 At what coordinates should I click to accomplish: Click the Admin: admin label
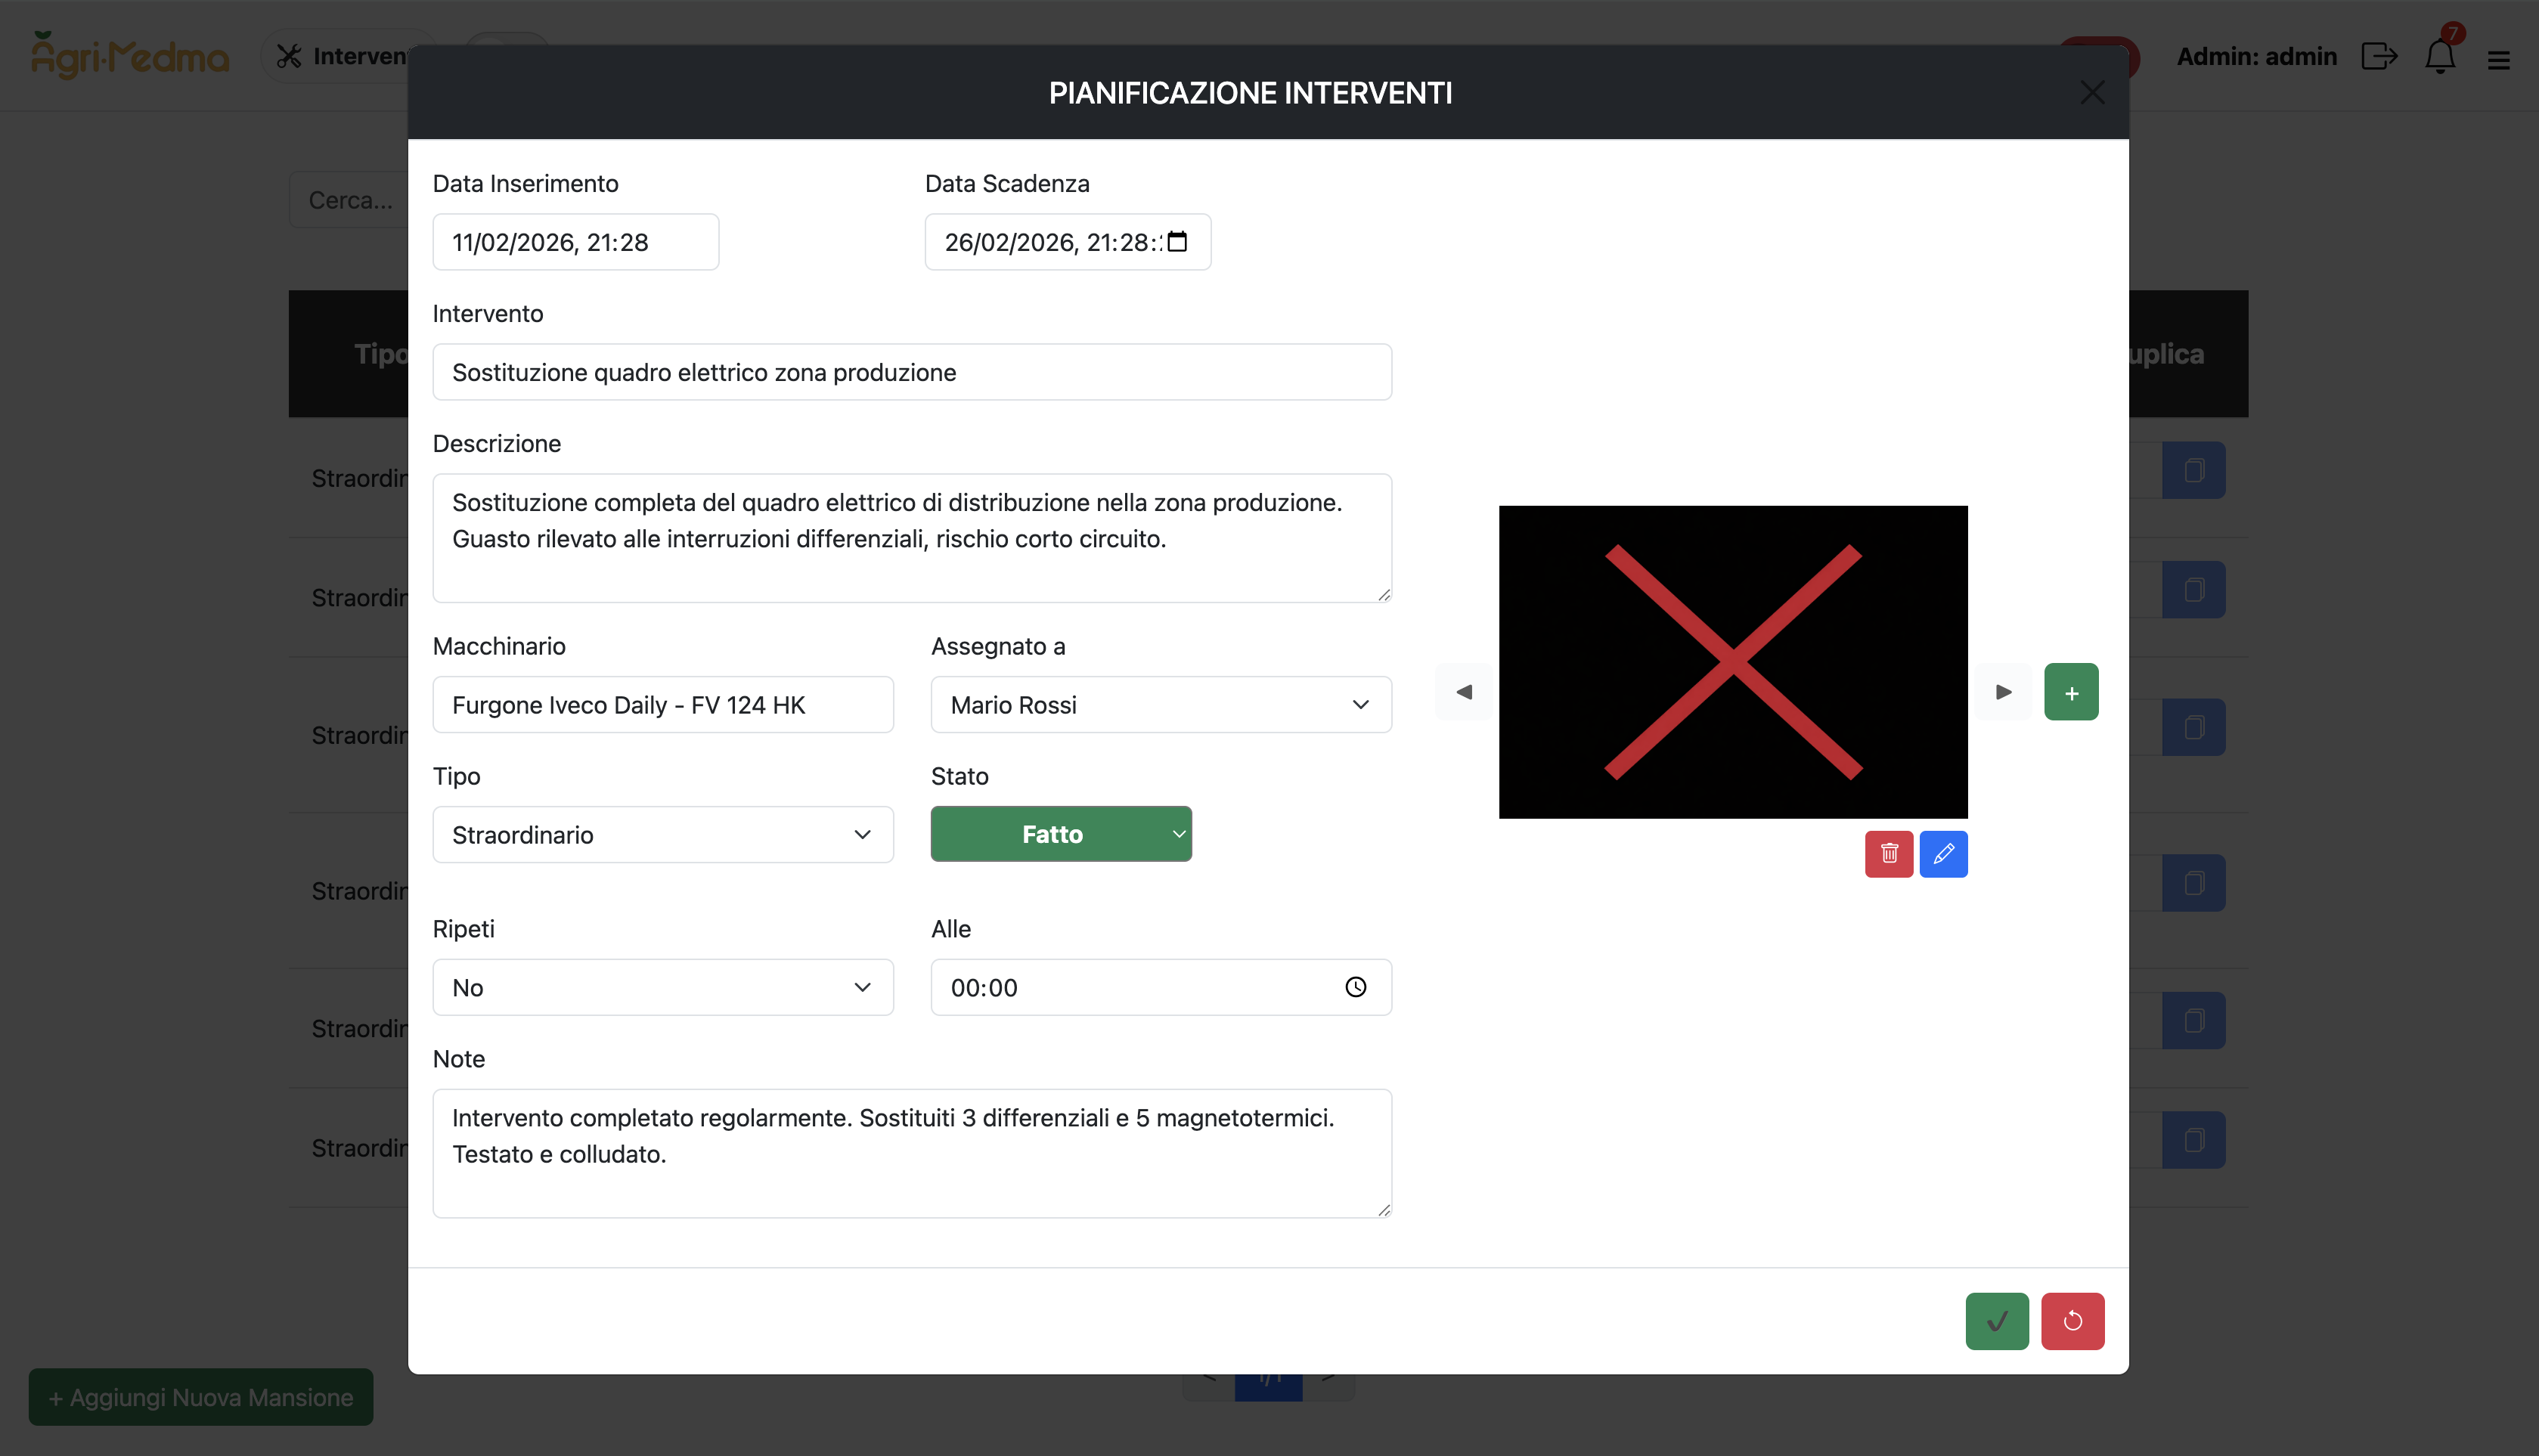(x=2256, y=56)
